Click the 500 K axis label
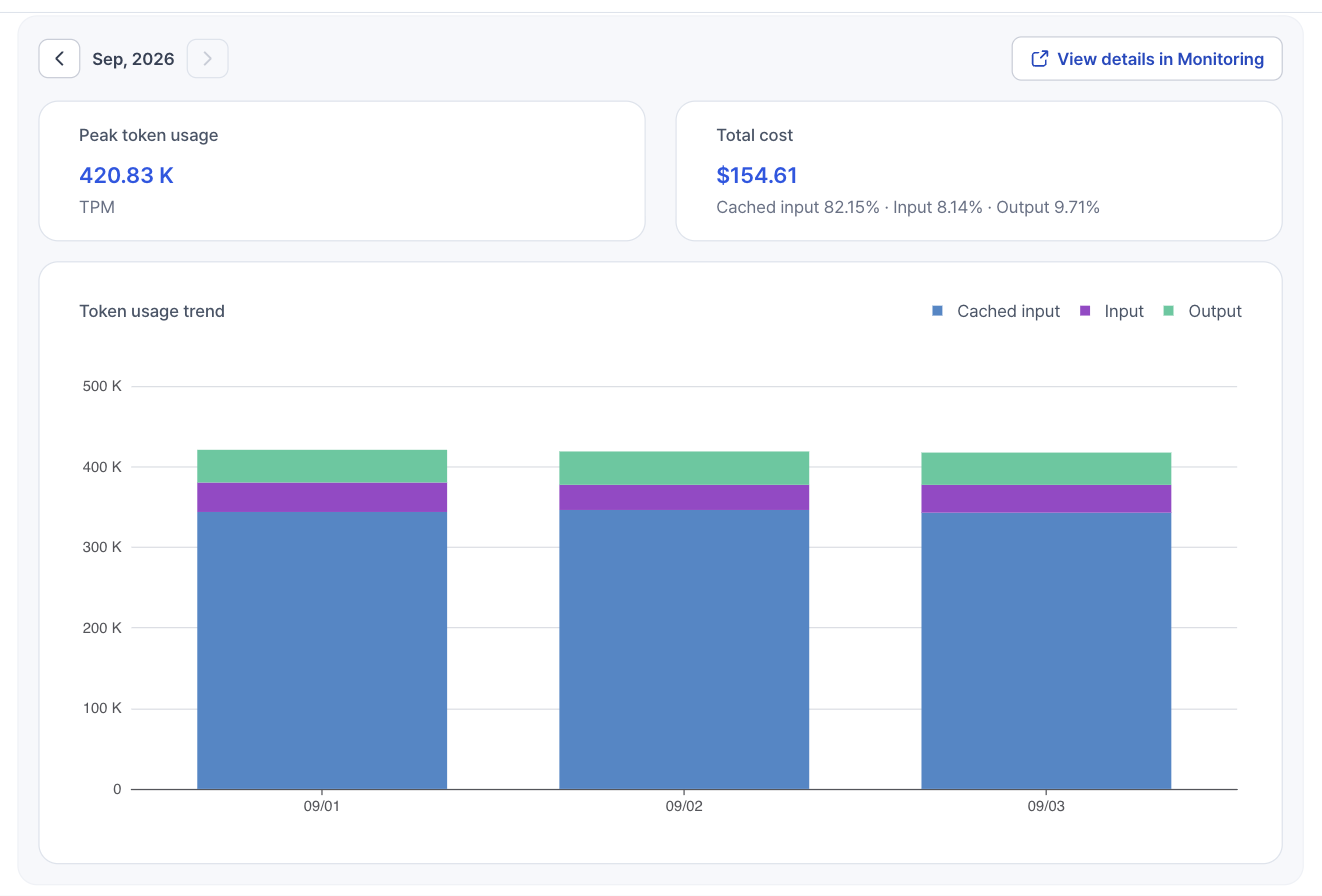Screen dimensions: 1322x896 tap(102, 386)
